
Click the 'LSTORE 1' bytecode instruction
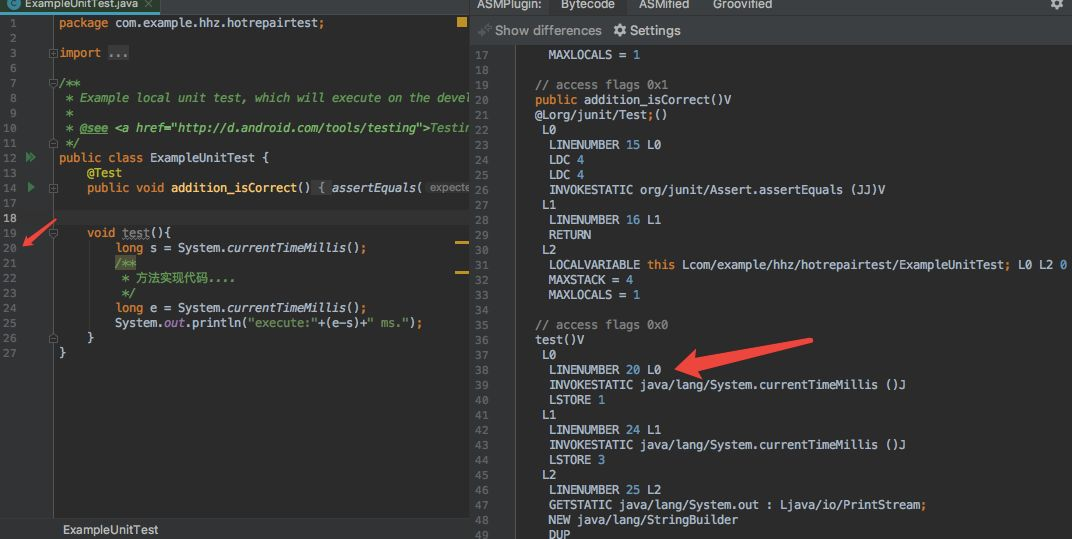(576, 399)
